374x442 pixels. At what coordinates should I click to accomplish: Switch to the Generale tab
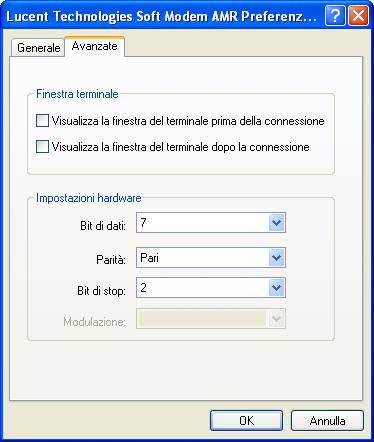pyautogui.click(x=39, y=48)
